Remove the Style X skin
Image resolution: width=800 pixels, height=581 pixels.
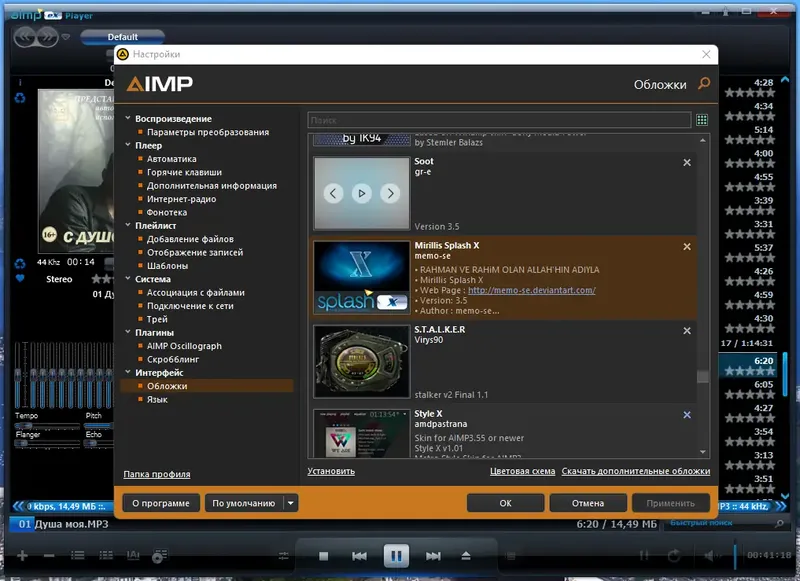(687, 415)
